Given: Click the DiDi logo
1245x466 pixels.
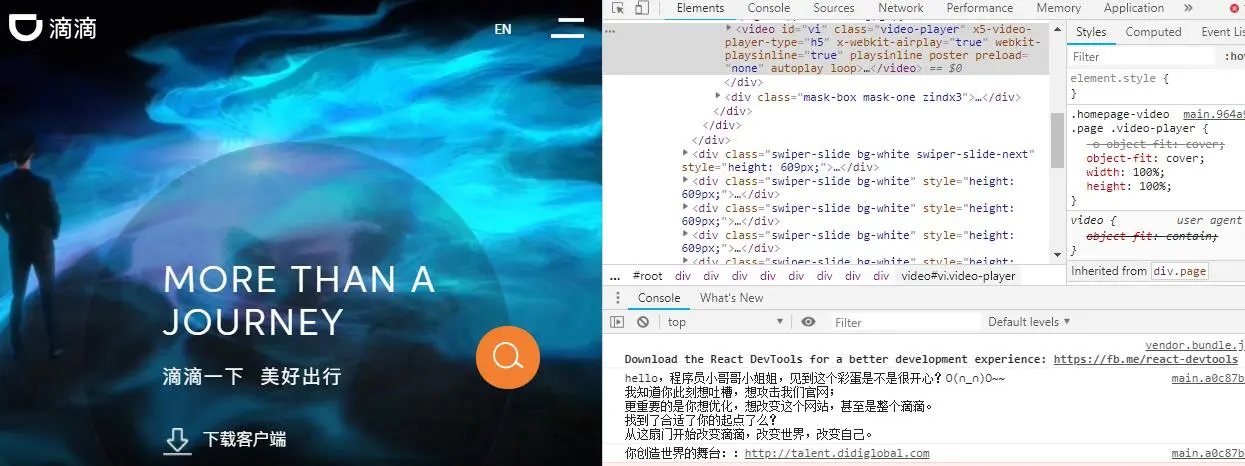Looking at the screenshot, I should tap(52, 28).
